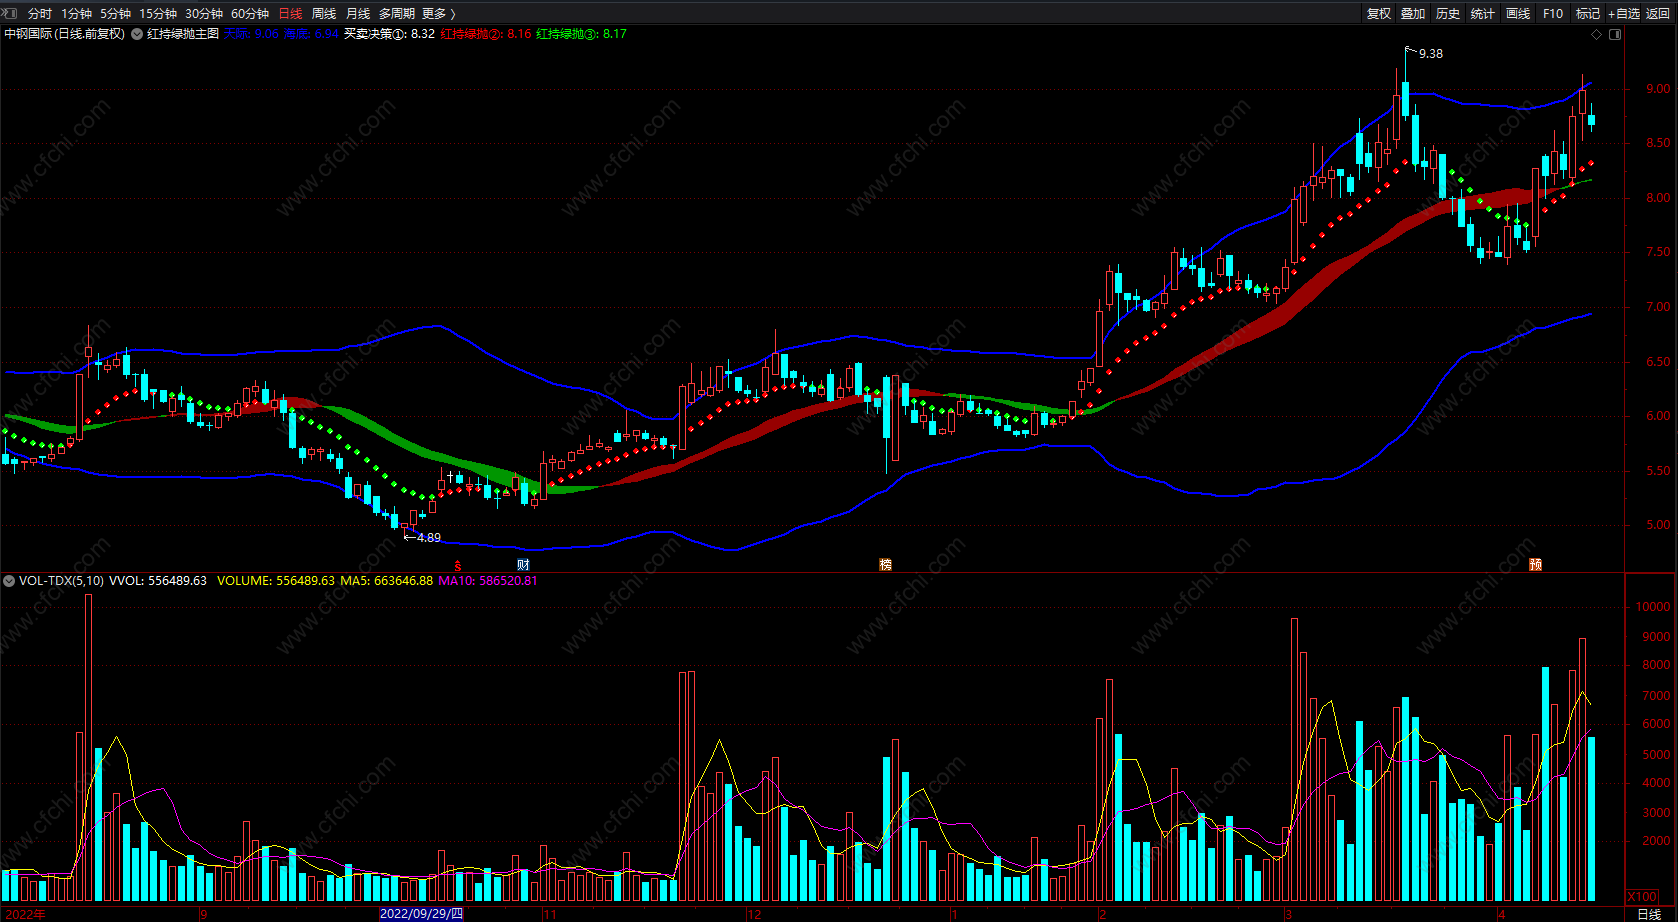Click the 9.38 high price label
Screen dimensions: 1678x922
pos(1431,54)
